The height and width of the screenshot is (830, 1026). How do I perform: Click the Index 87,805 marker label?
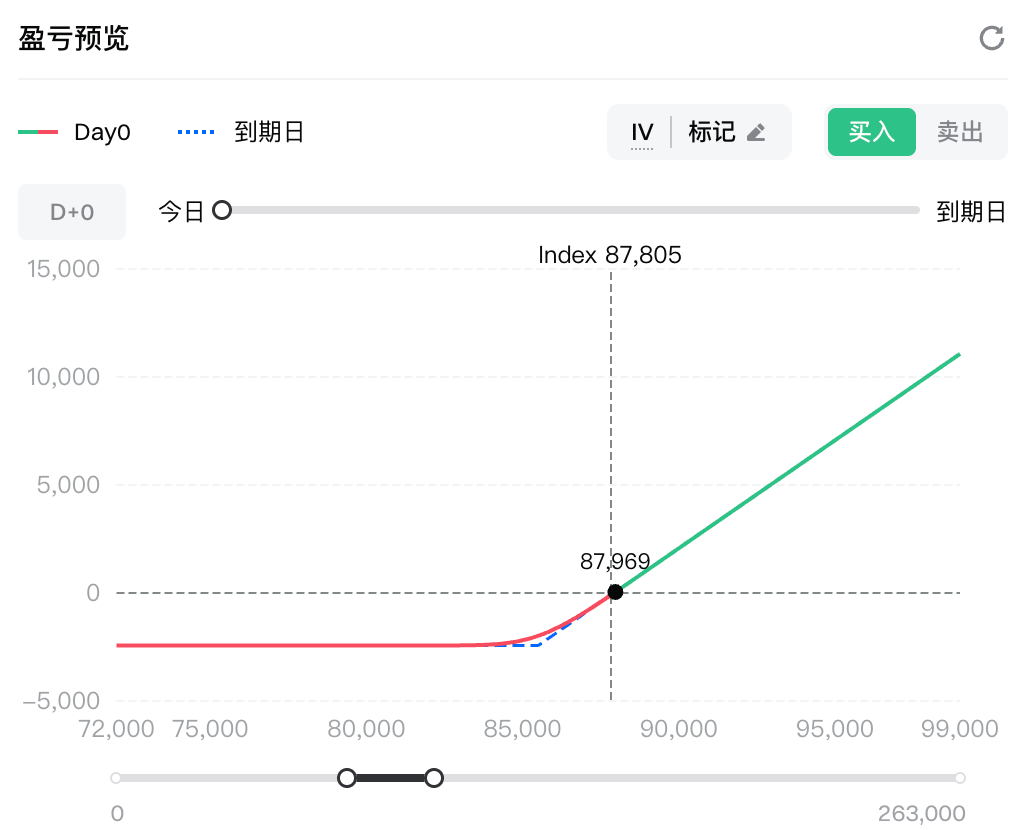[x=610, y=255]
